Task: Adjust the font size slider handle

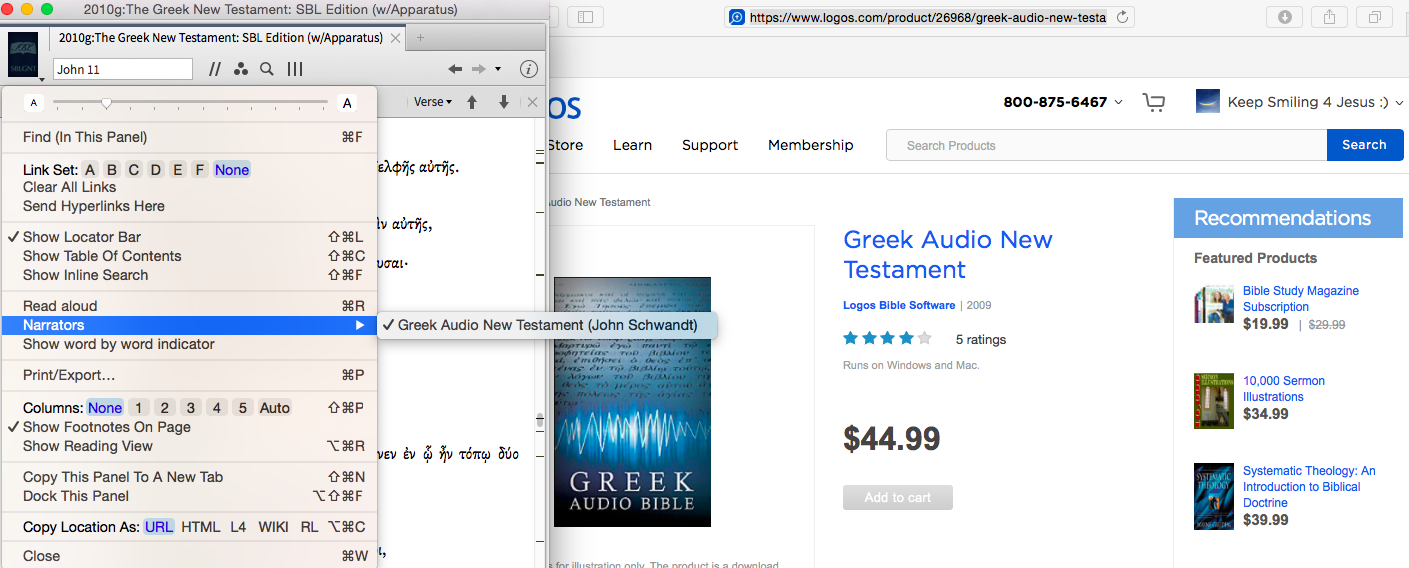Action: pyautogui.click(x=106, y=102)
